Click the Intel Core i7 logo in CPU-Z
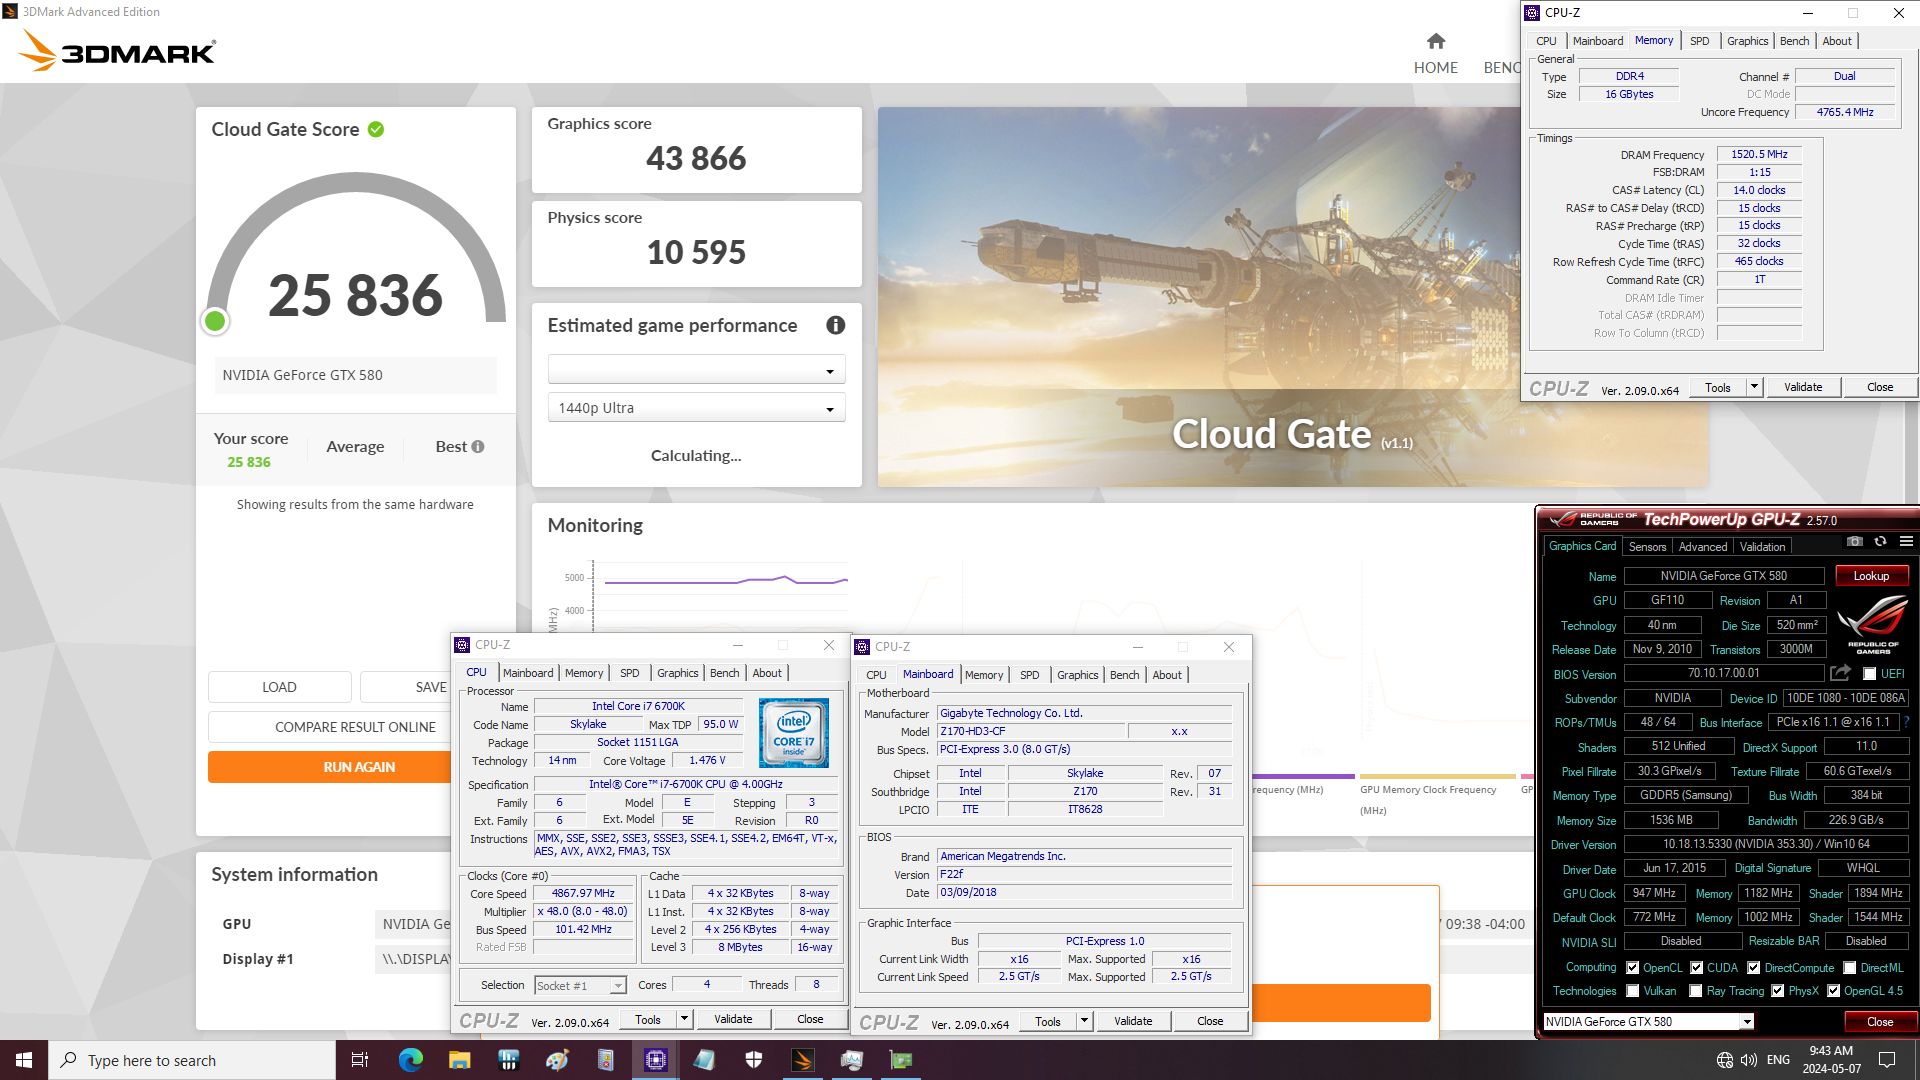Viewport: 1920px width, 1080px height. coord(794,733)
